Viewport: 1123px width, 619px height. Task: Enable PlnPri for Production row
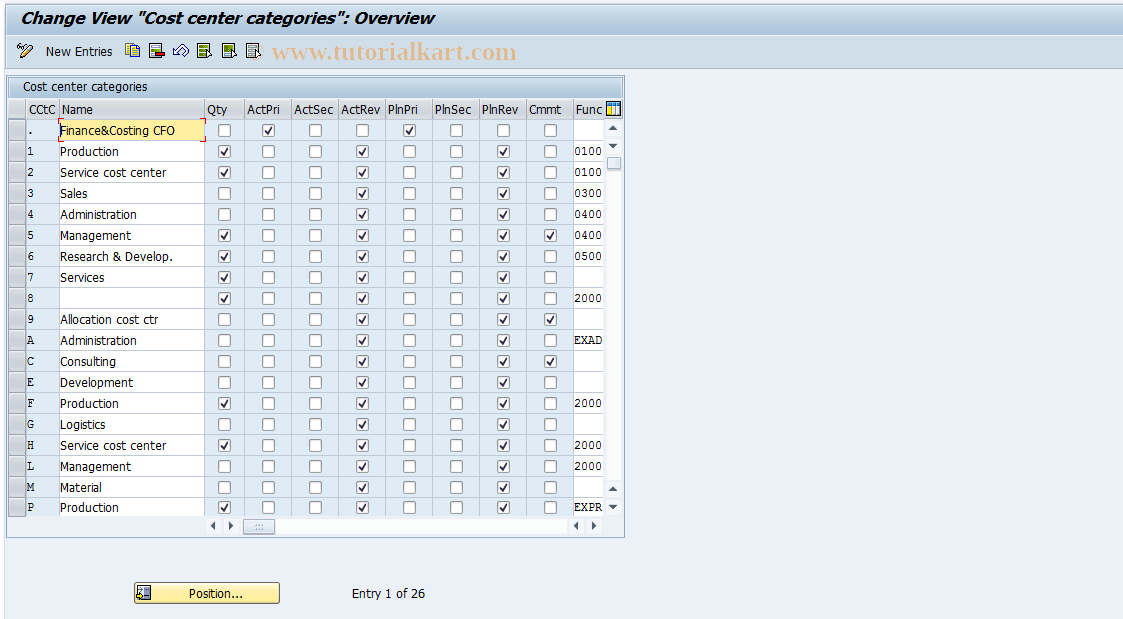(x=409, y=151)
